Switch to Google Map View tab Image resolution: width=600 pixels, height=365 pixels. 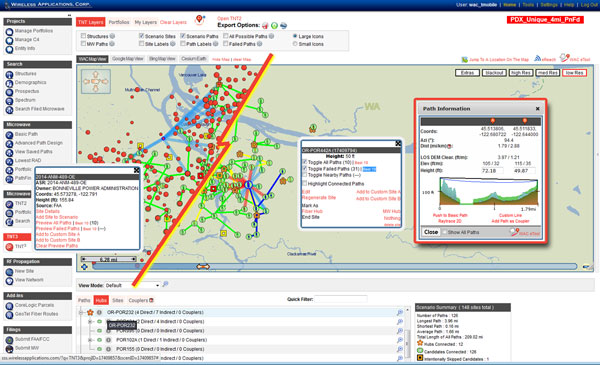pos(128,59)
